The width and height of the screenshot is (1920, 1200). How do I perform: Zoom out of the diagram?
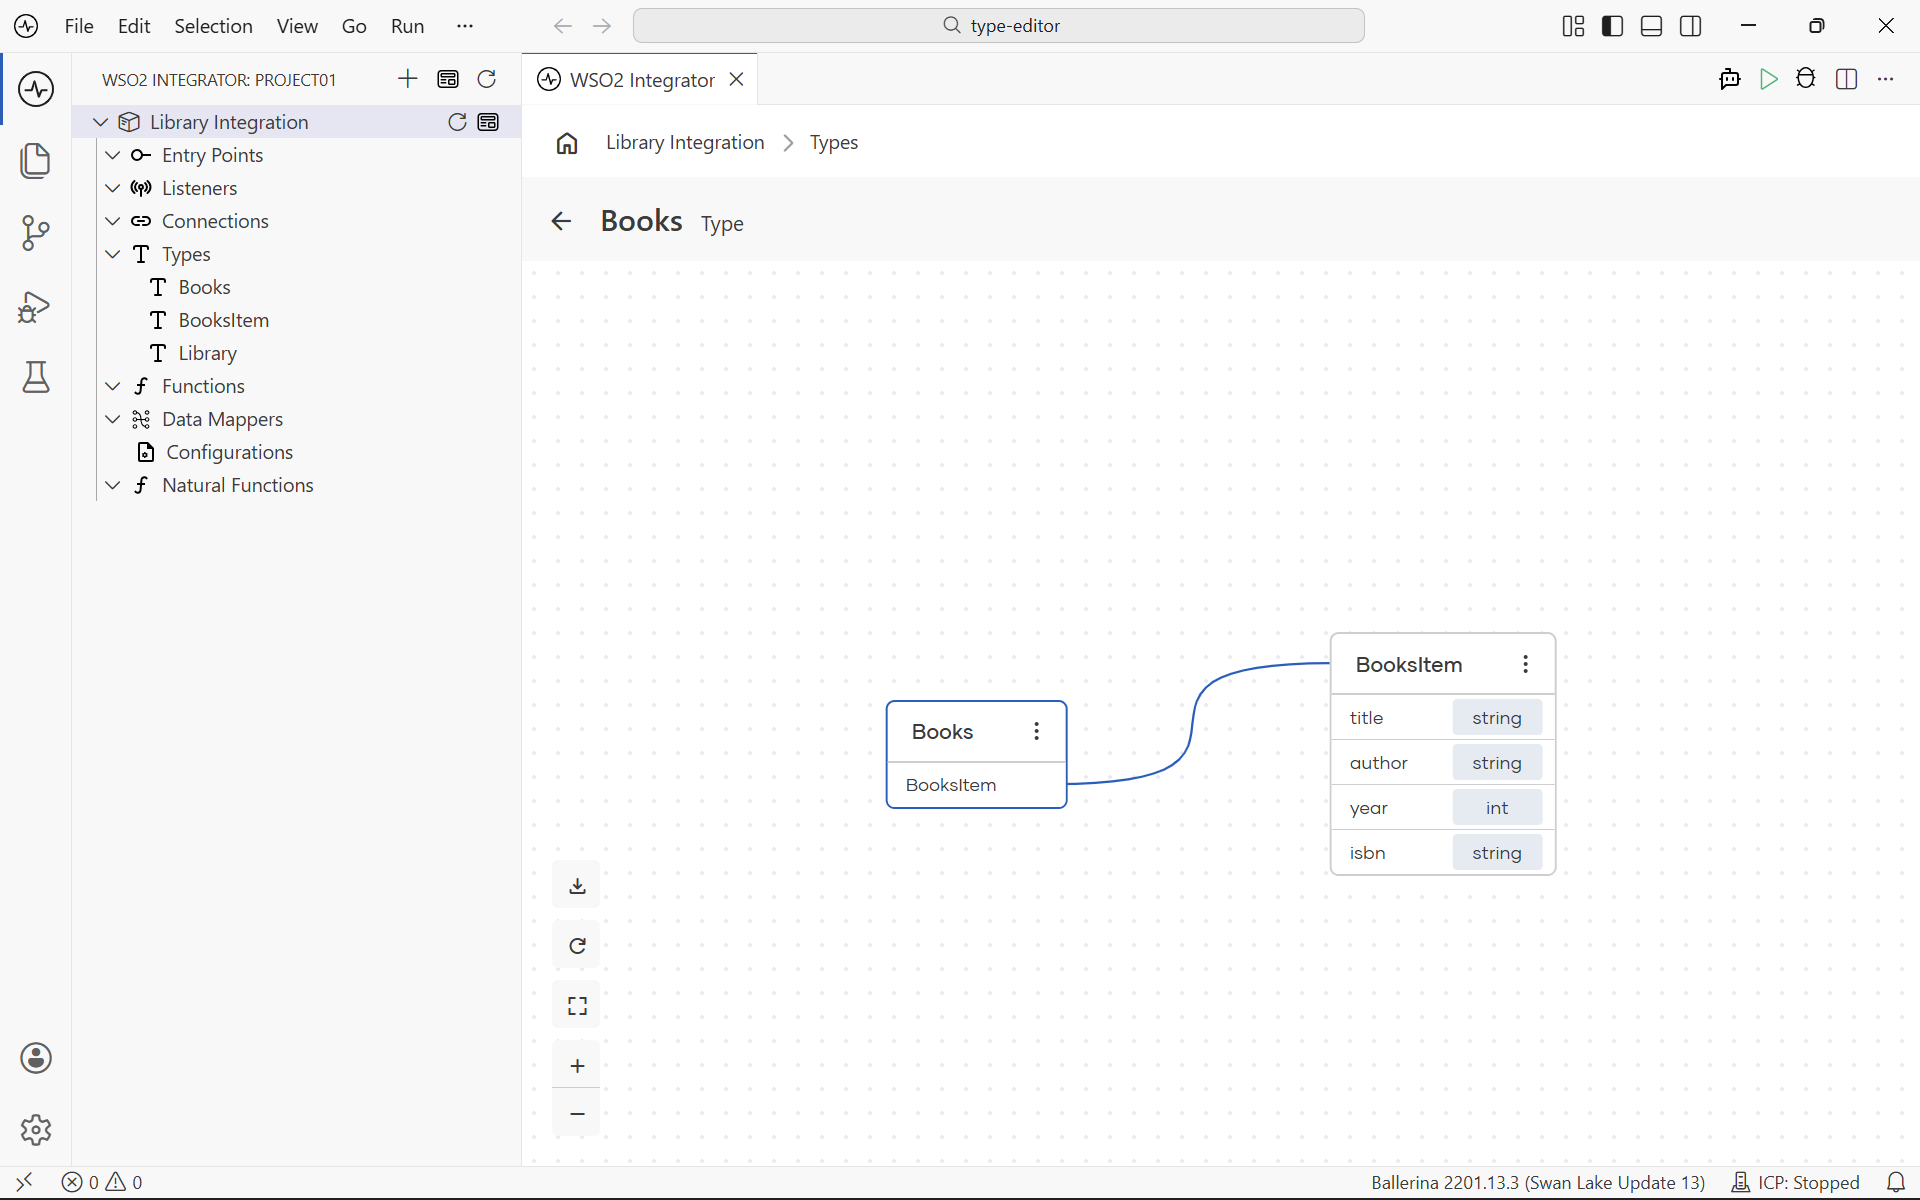click(577, 1114)
